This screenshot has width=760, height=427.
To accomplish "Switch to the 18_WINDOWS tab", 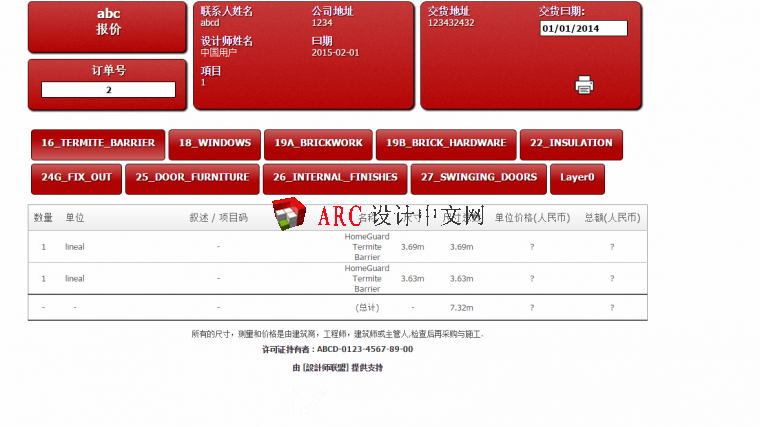I will 214,144.
